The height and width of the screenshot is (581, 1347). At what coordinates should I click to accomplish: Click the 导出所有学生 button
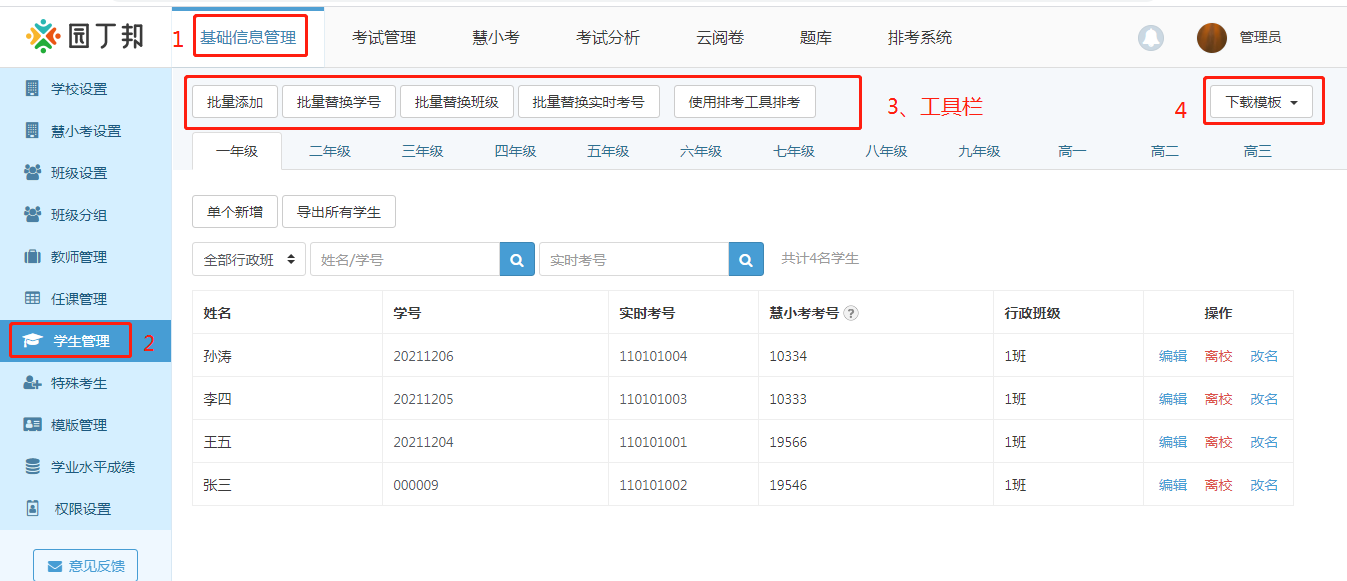tap(338, 211)
